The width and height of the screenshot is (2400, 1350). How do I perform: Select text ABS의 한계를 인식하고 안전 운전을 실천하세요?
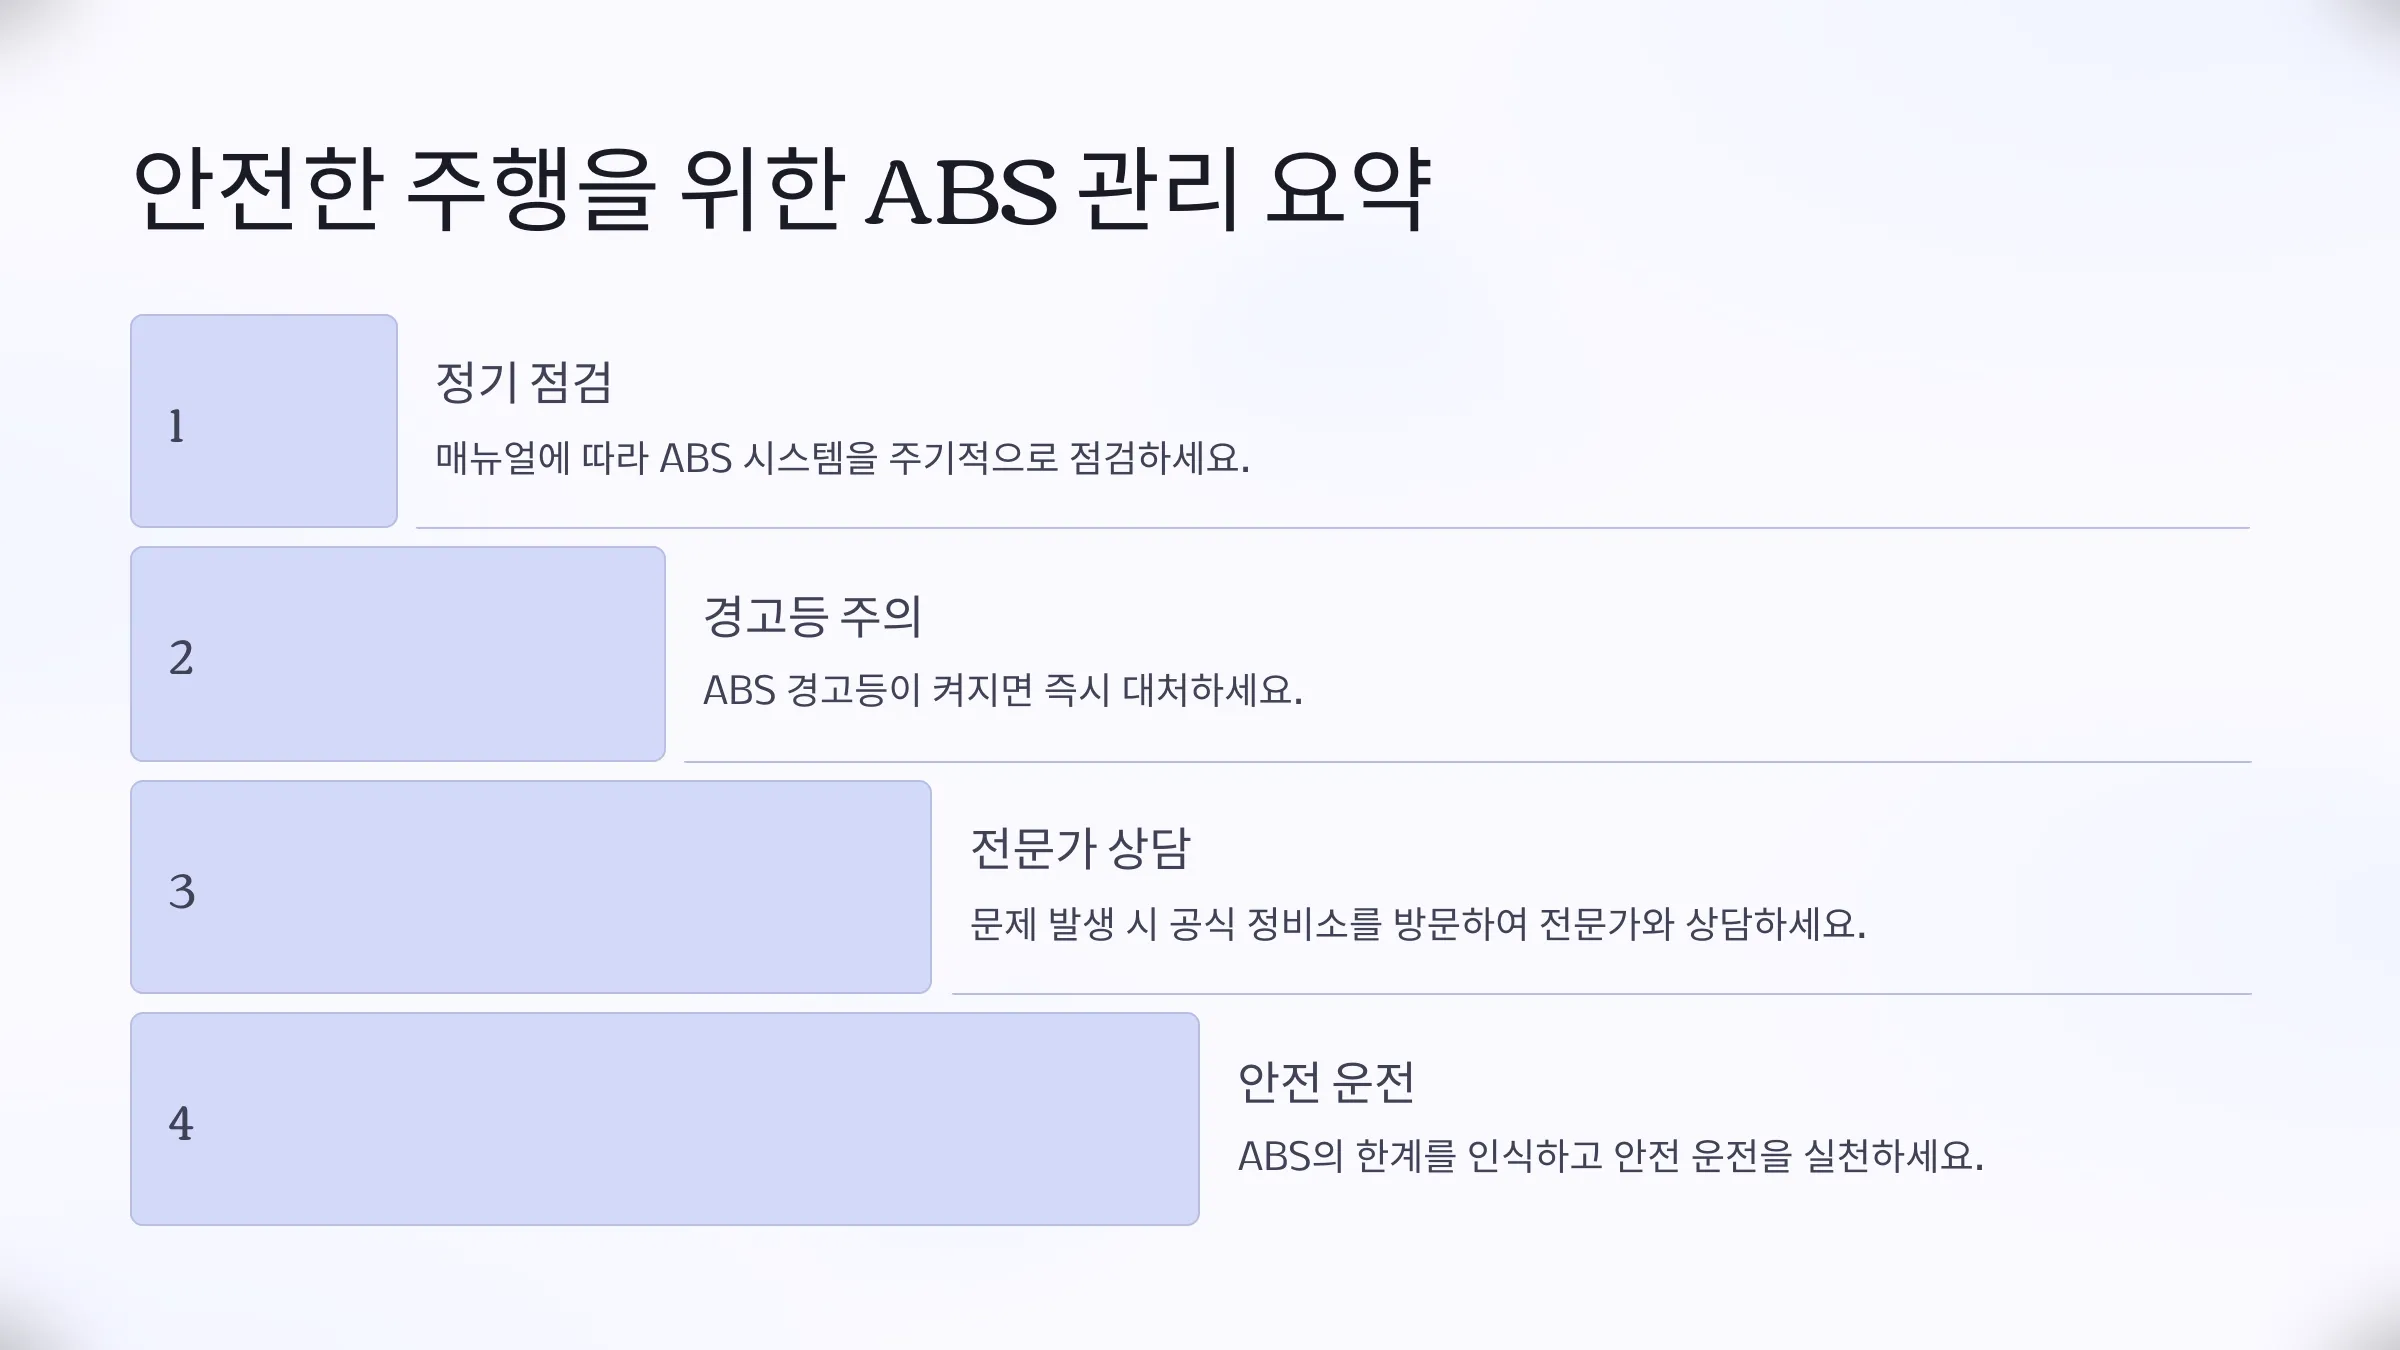1611,1156
